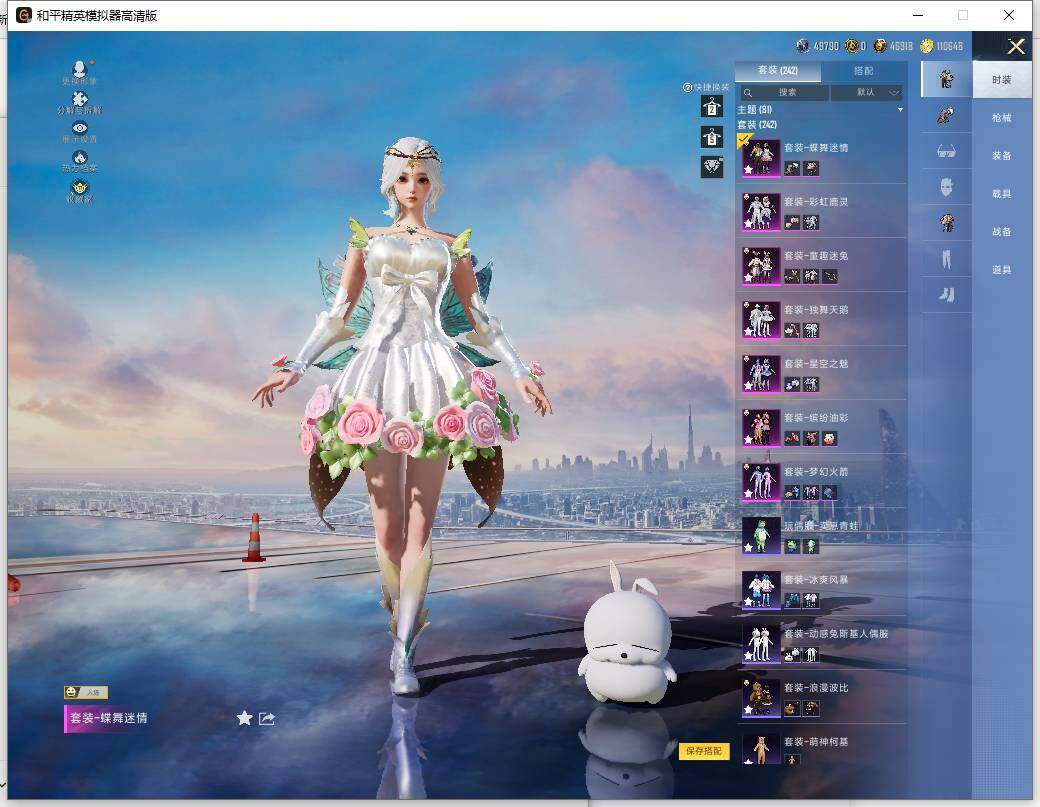Select the glasses accessory category icon
Viewport: 1040px width, 807px height.
point(946,151)
